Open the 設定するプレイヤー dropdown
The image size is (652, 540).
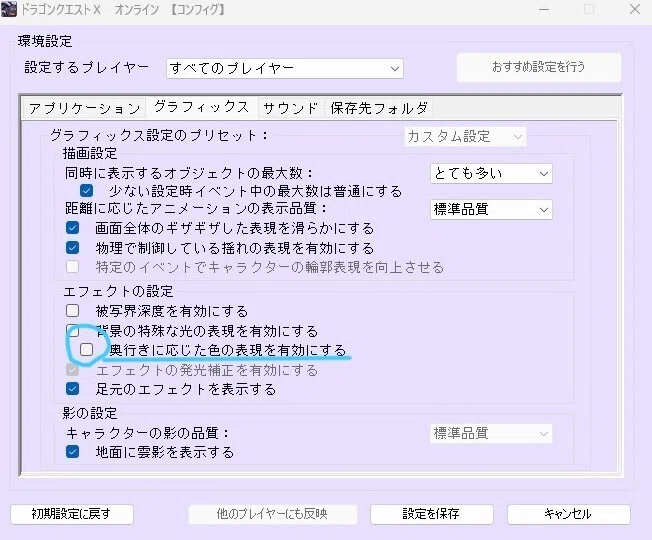point(285,68)
